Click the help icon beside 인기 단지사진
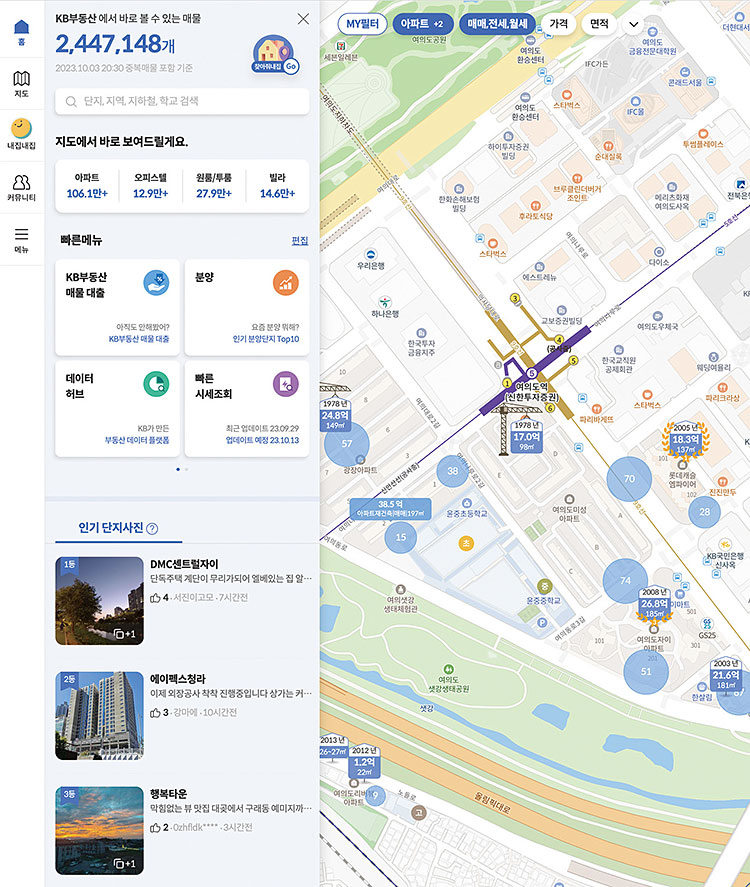 pyautogui.click(x=152, y=528)
